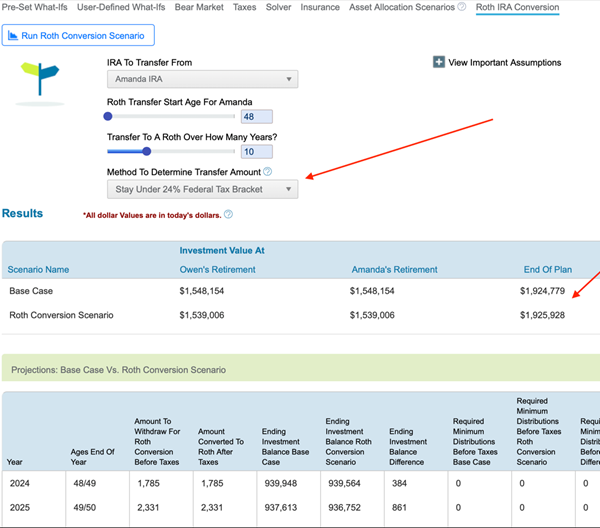The height and width of the screenshot is (528, 600).
Task: Click the Roth Transfer Start Age slider handle
Action: [x=108, y=116]
